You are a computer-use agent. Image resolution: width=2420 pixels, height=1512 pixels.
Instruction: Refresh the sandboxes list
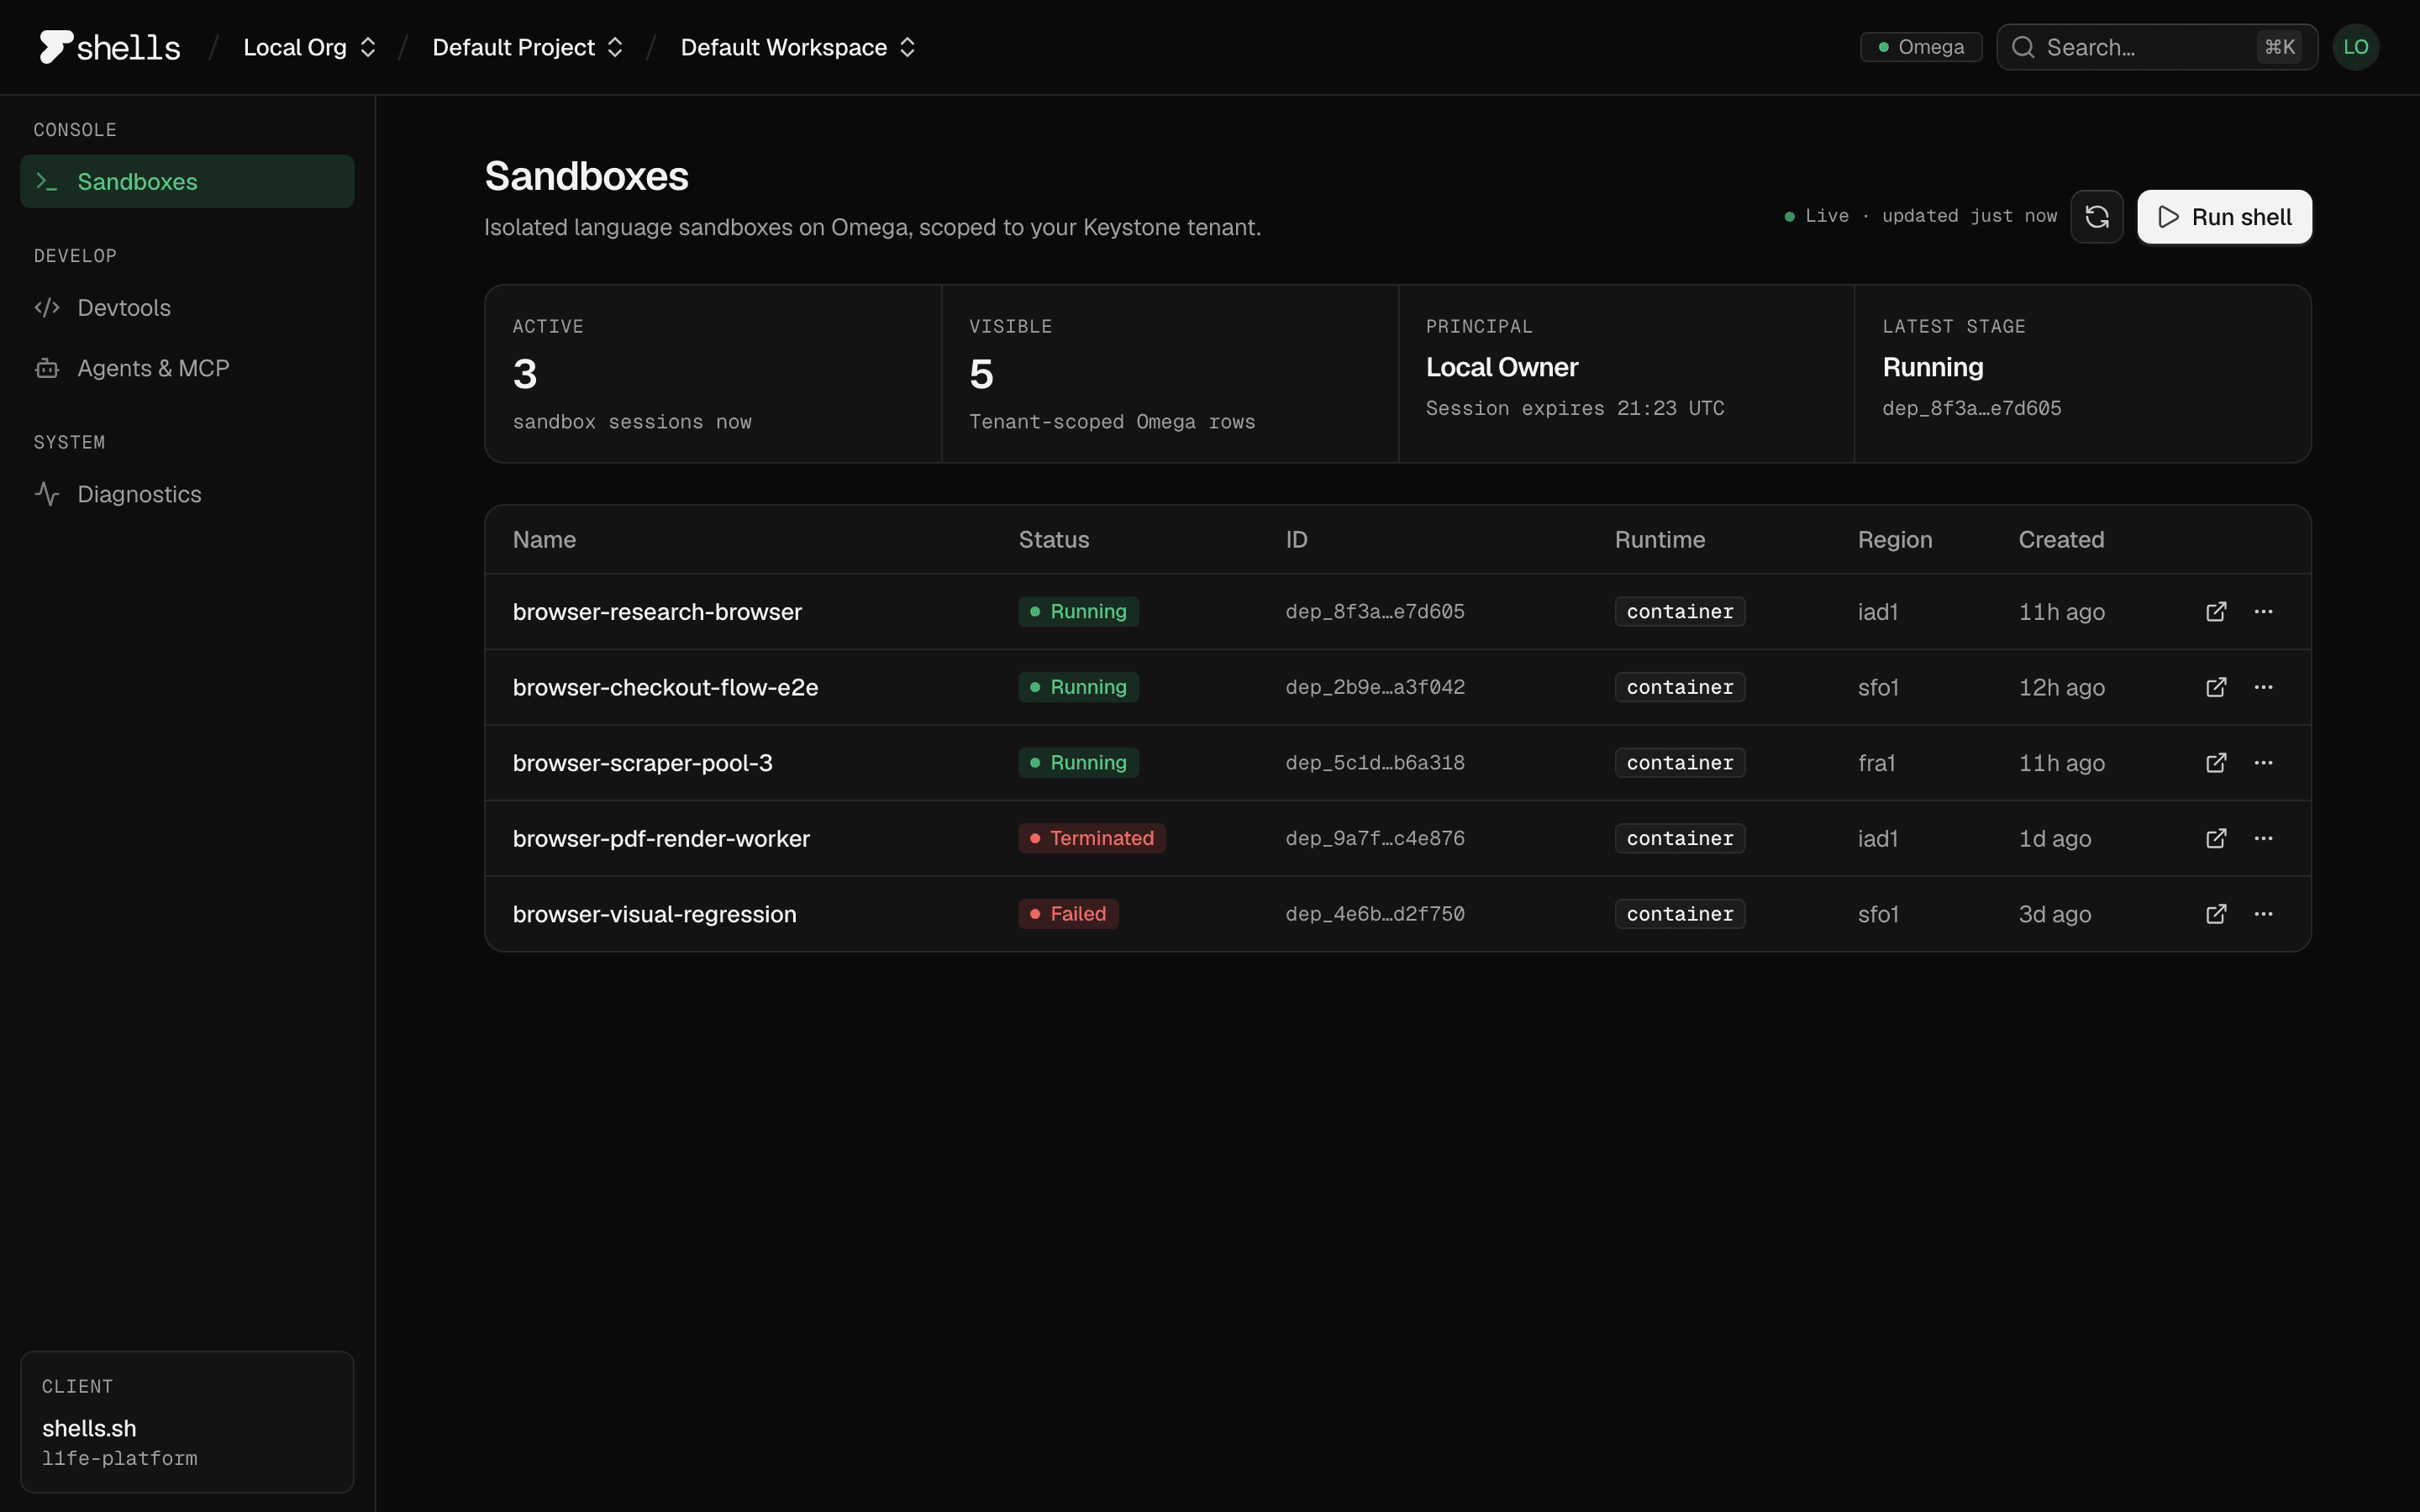[x=2097, y=217]
